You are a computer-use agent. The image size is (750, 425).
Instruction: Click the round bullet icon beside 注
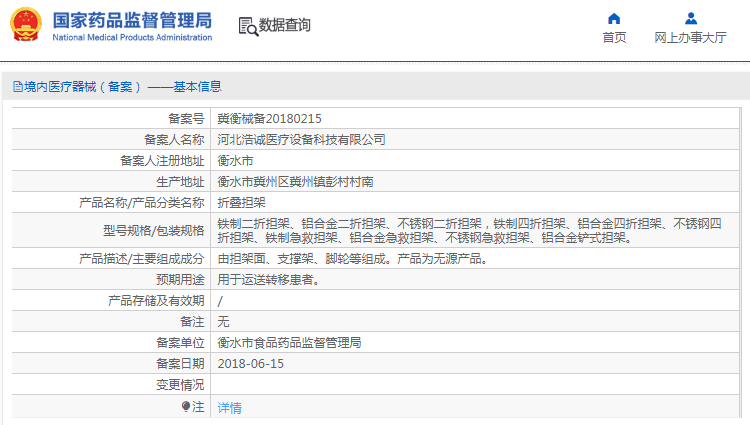click(185, 407)
